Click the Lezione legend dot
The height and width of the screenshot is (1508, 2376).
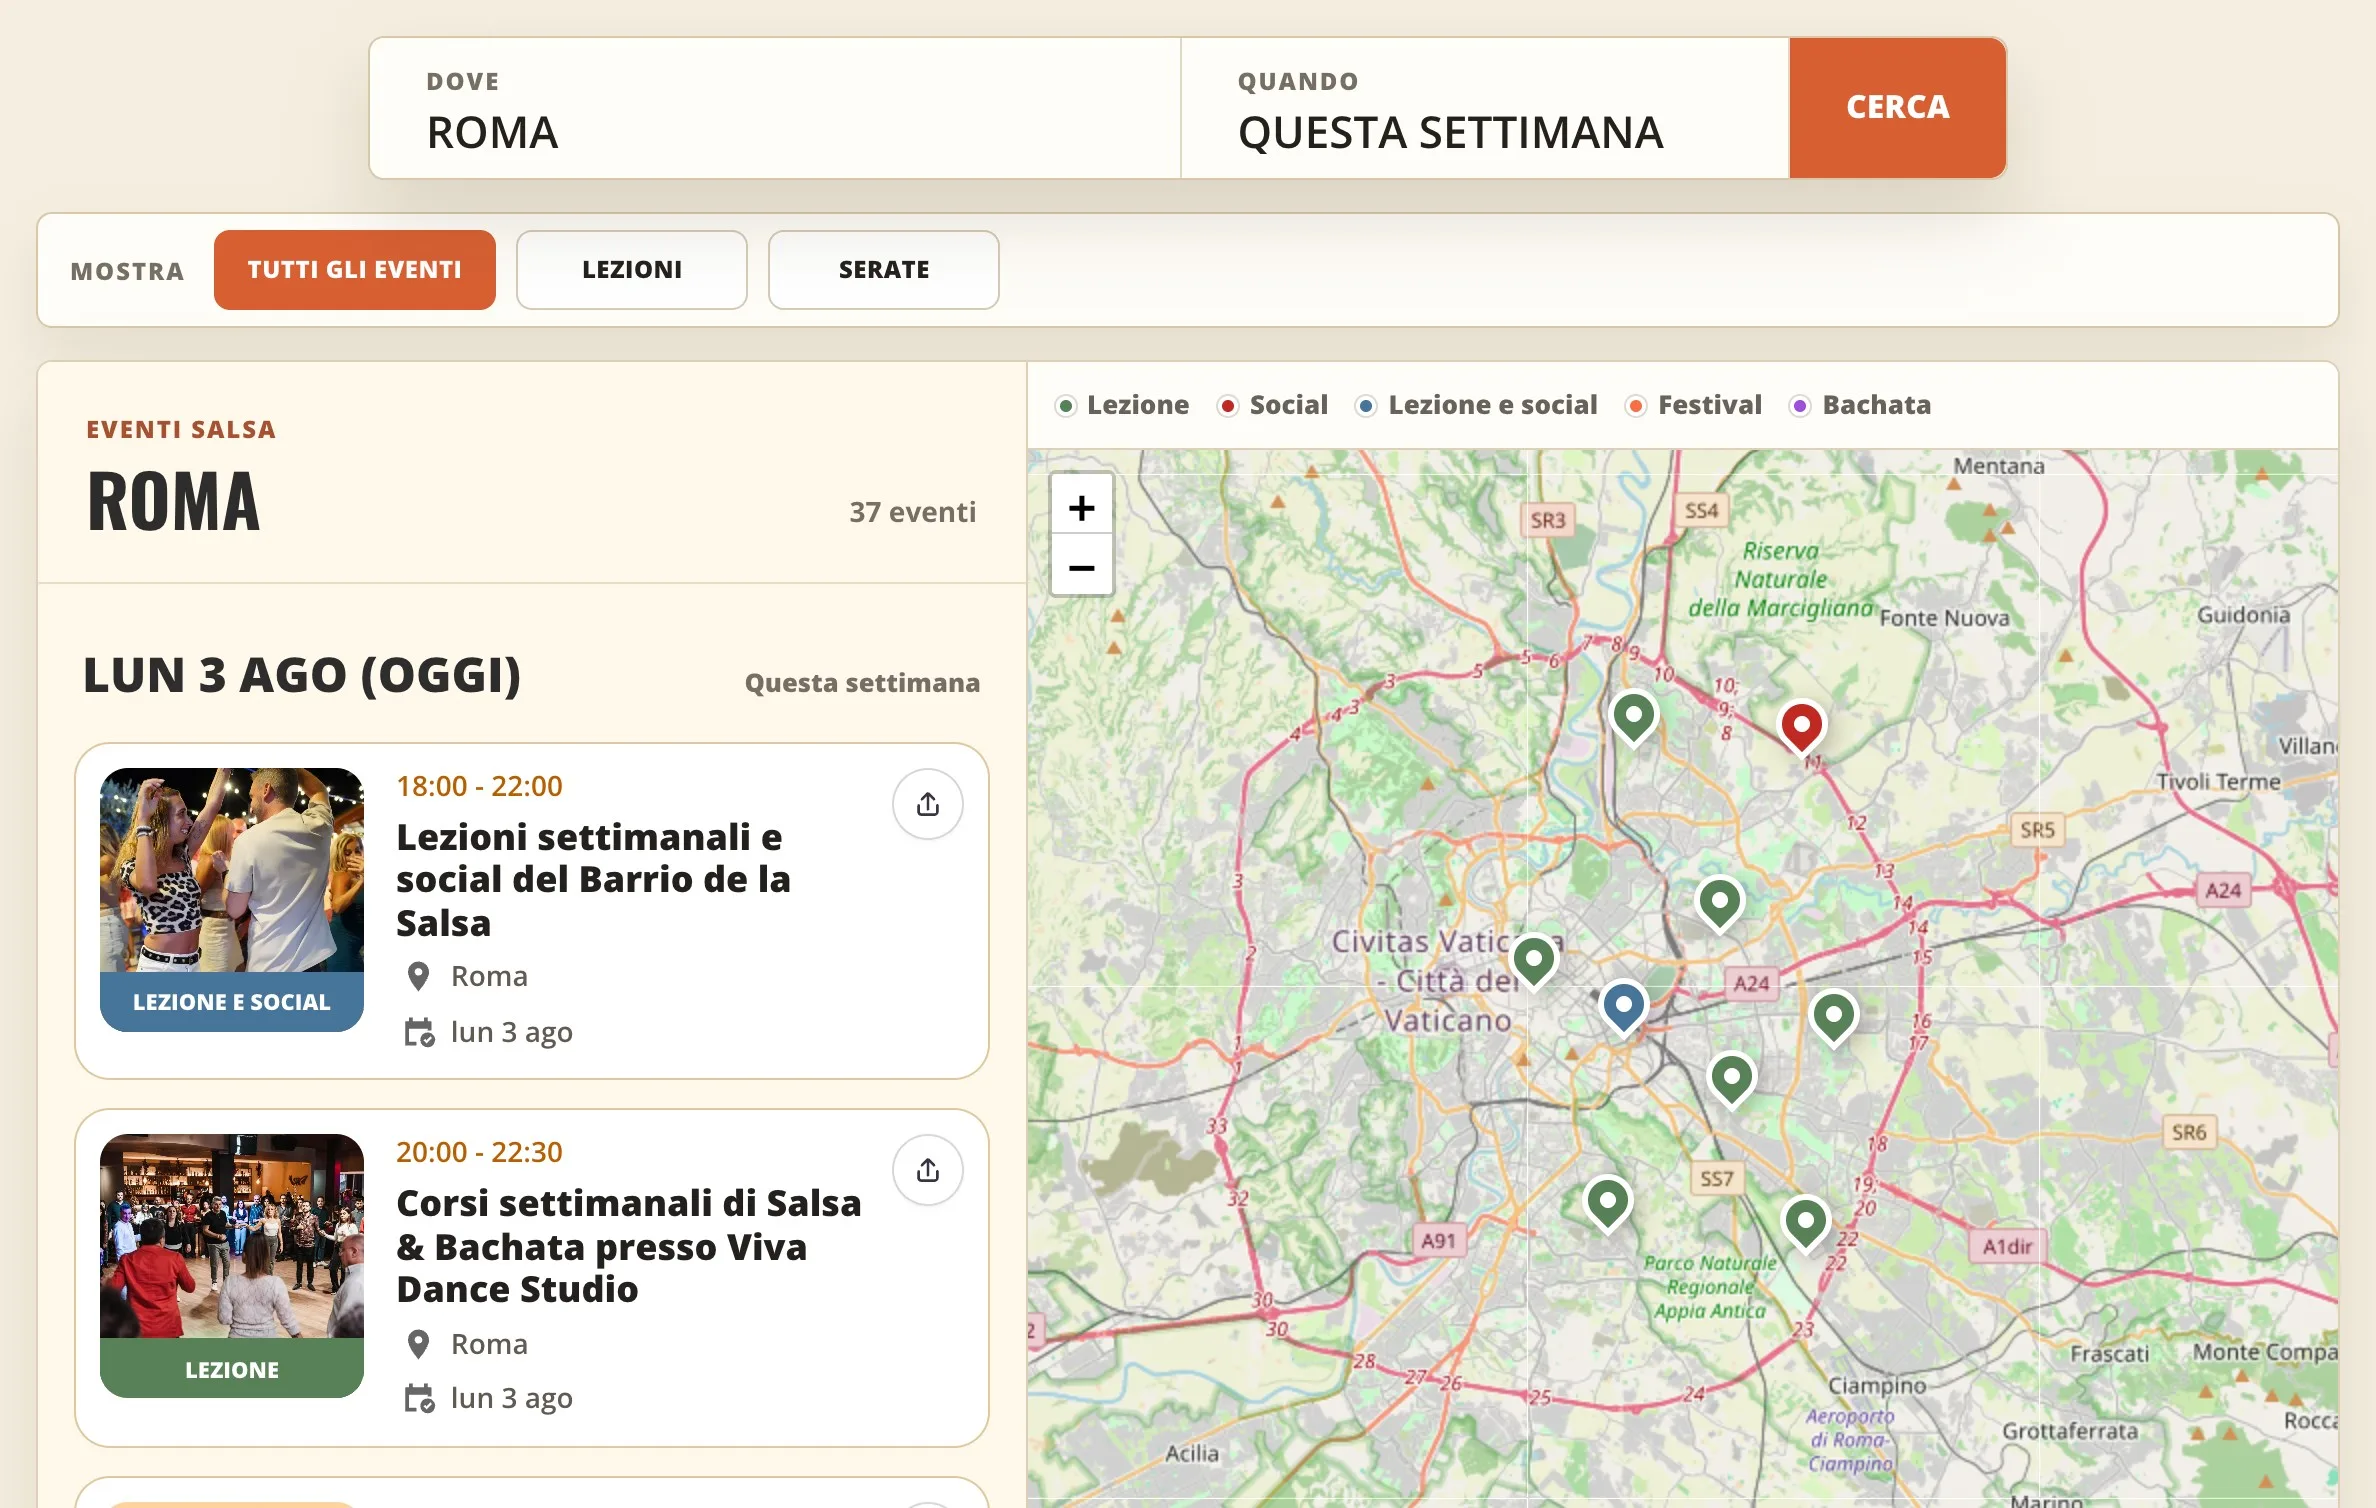point(1066,406)
